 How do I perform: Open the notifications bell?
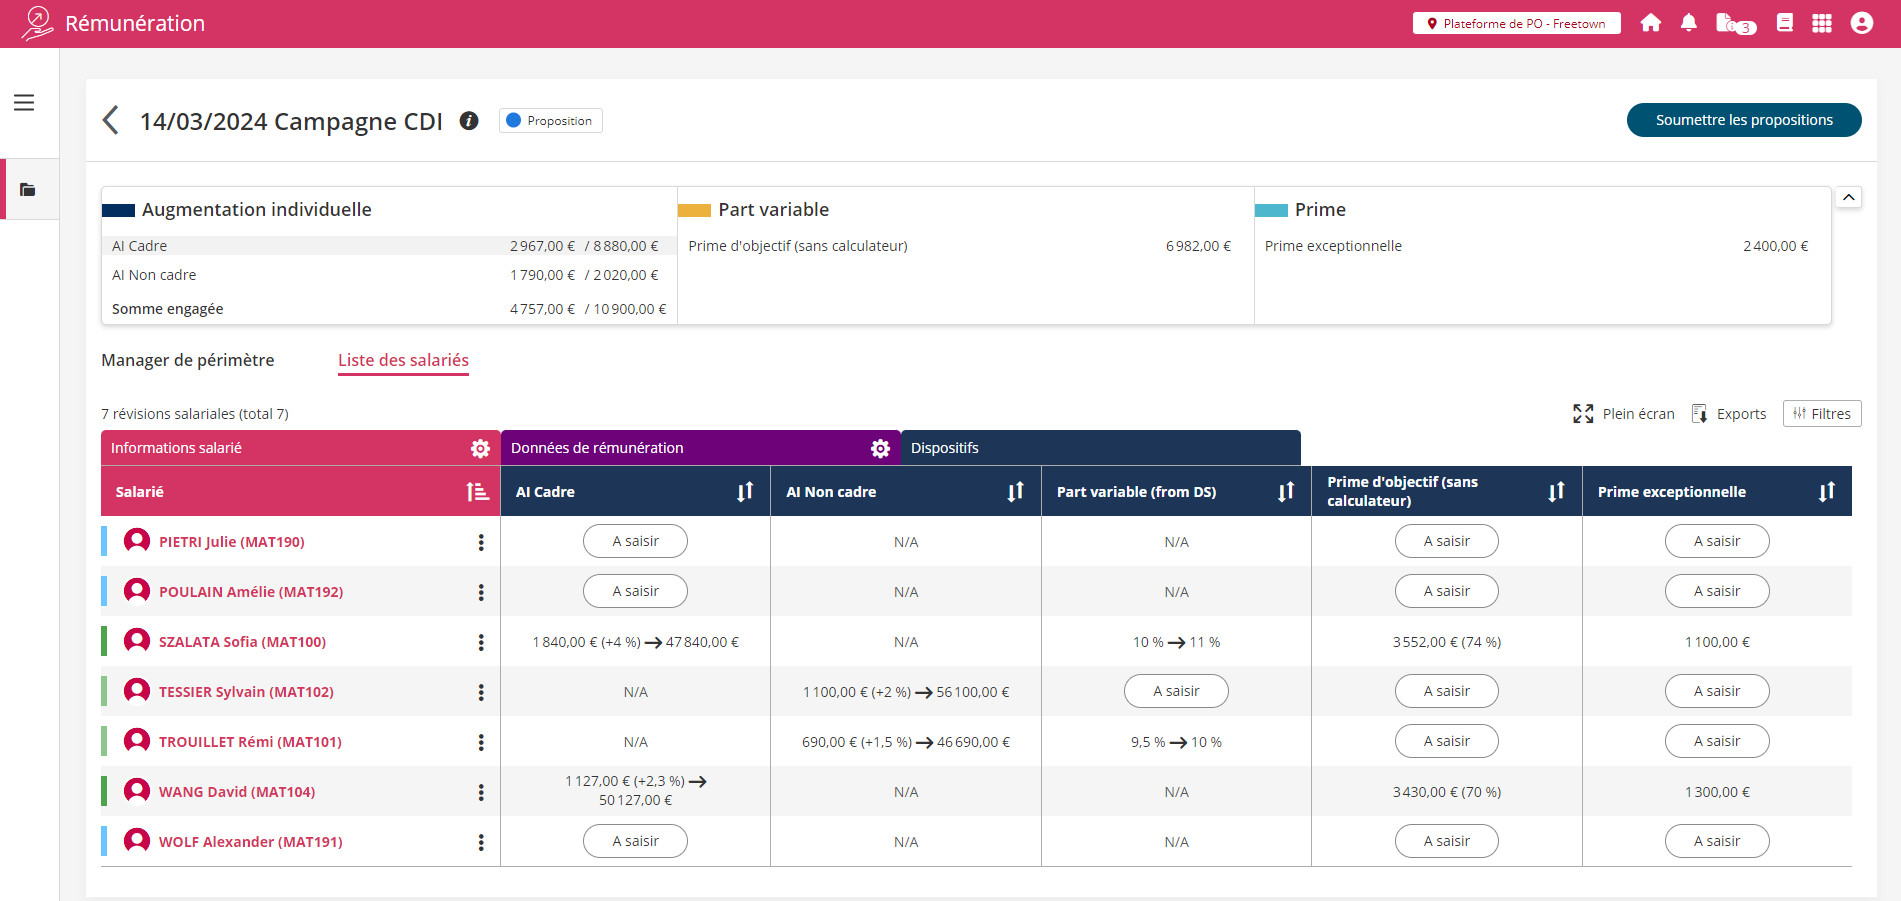(1688, 23)
